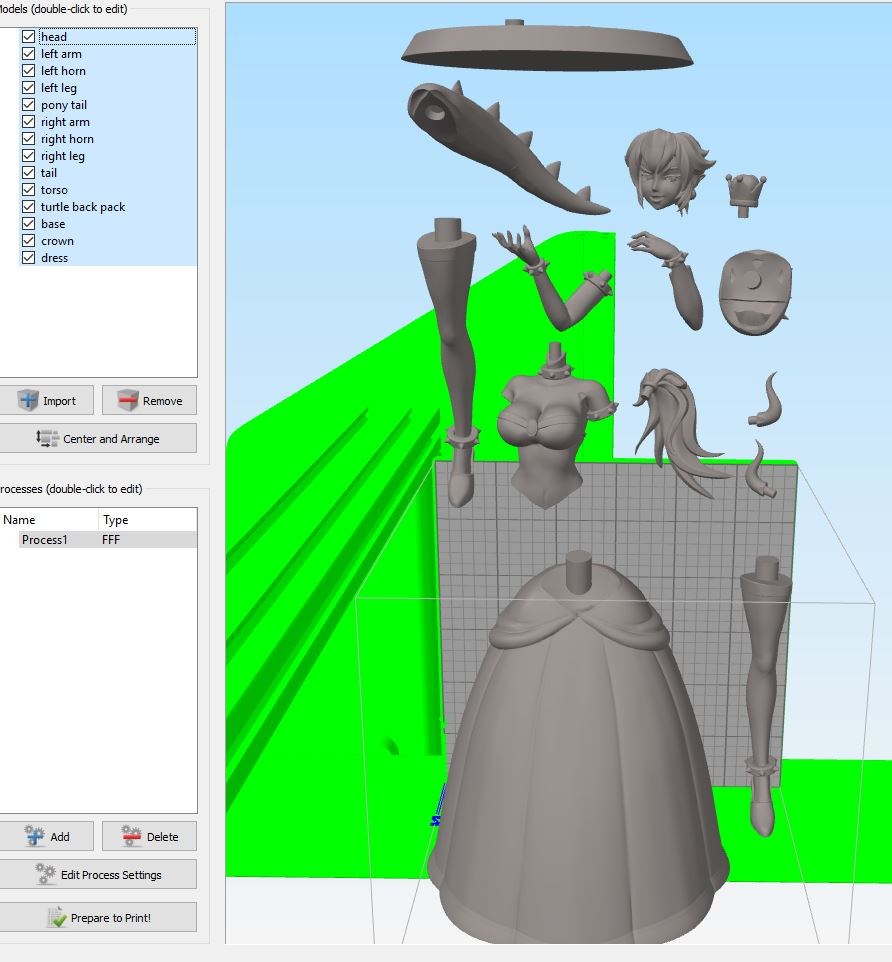
Task: Click the Remove model button
Action: tap(149, 401)
